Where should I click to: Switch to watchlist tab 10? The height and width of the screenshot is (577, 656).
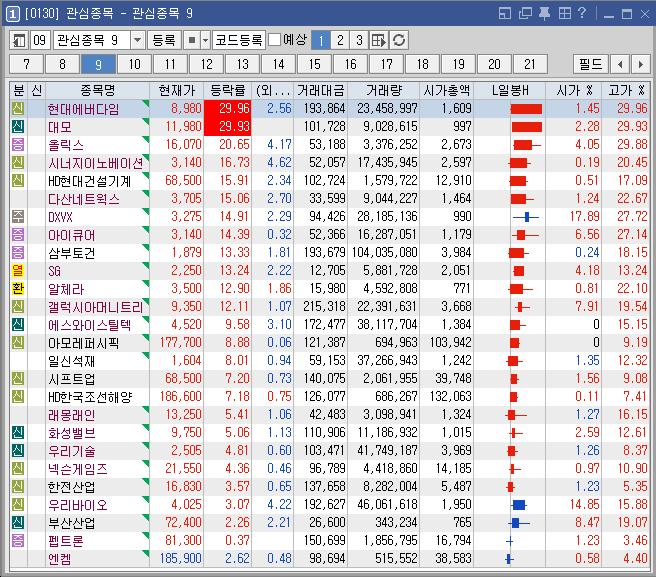click(134, 64)
